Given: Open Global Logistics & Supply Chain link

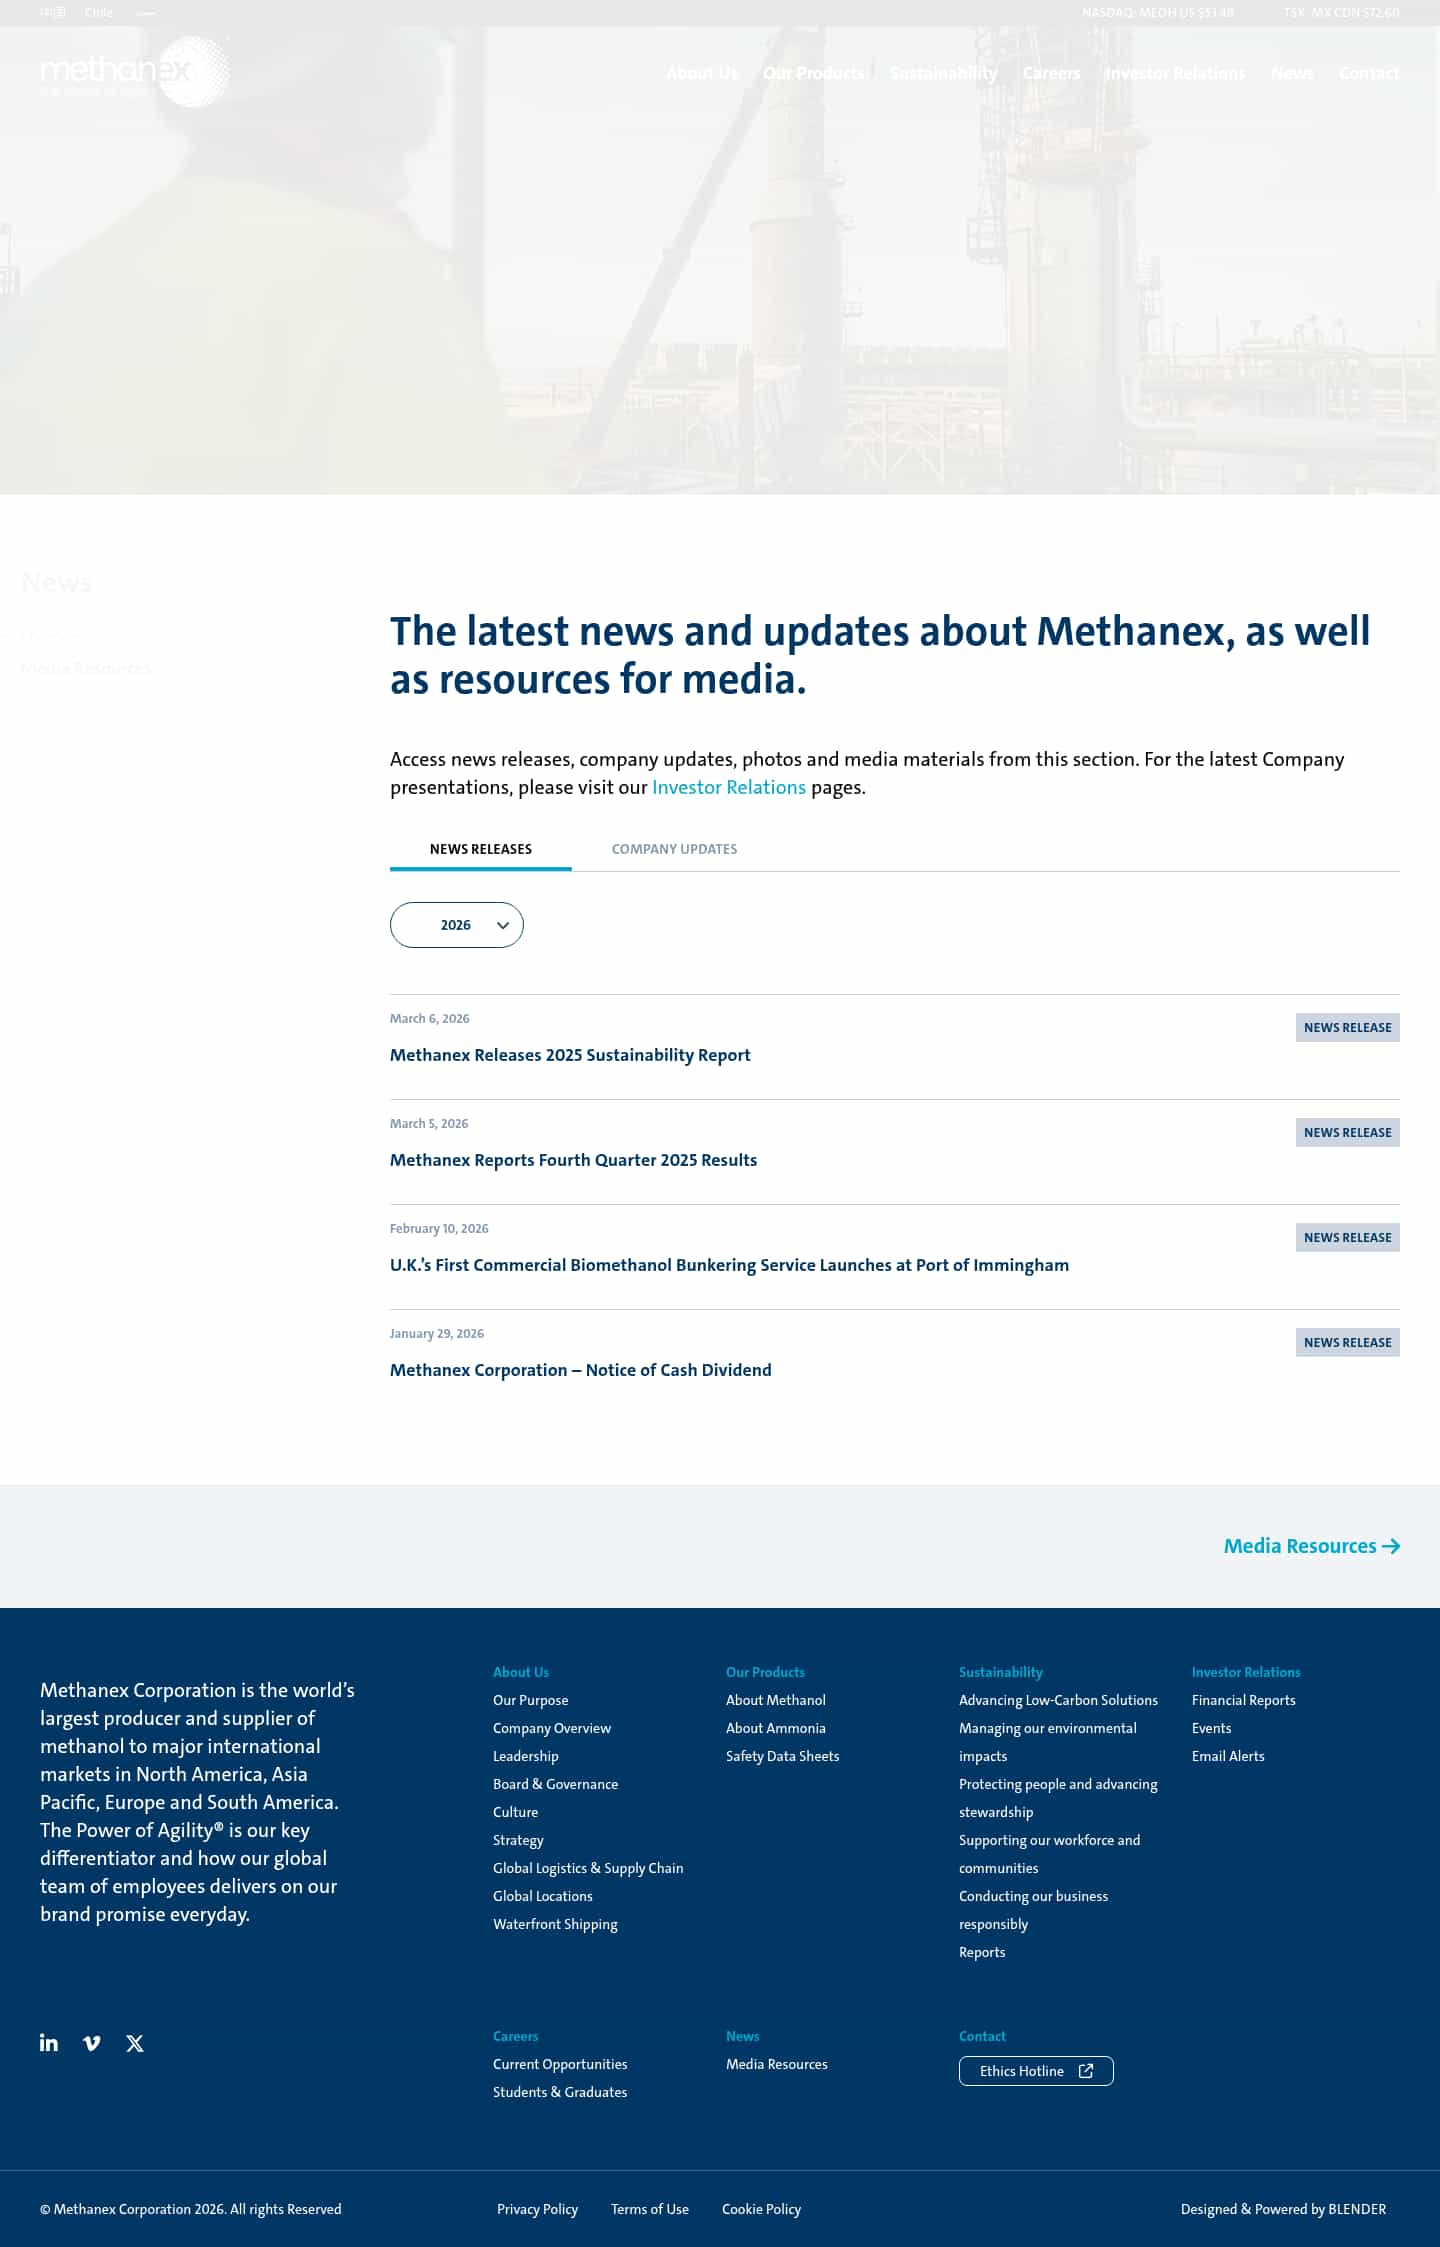Looking at the screenshot, I should point(588,1868).
